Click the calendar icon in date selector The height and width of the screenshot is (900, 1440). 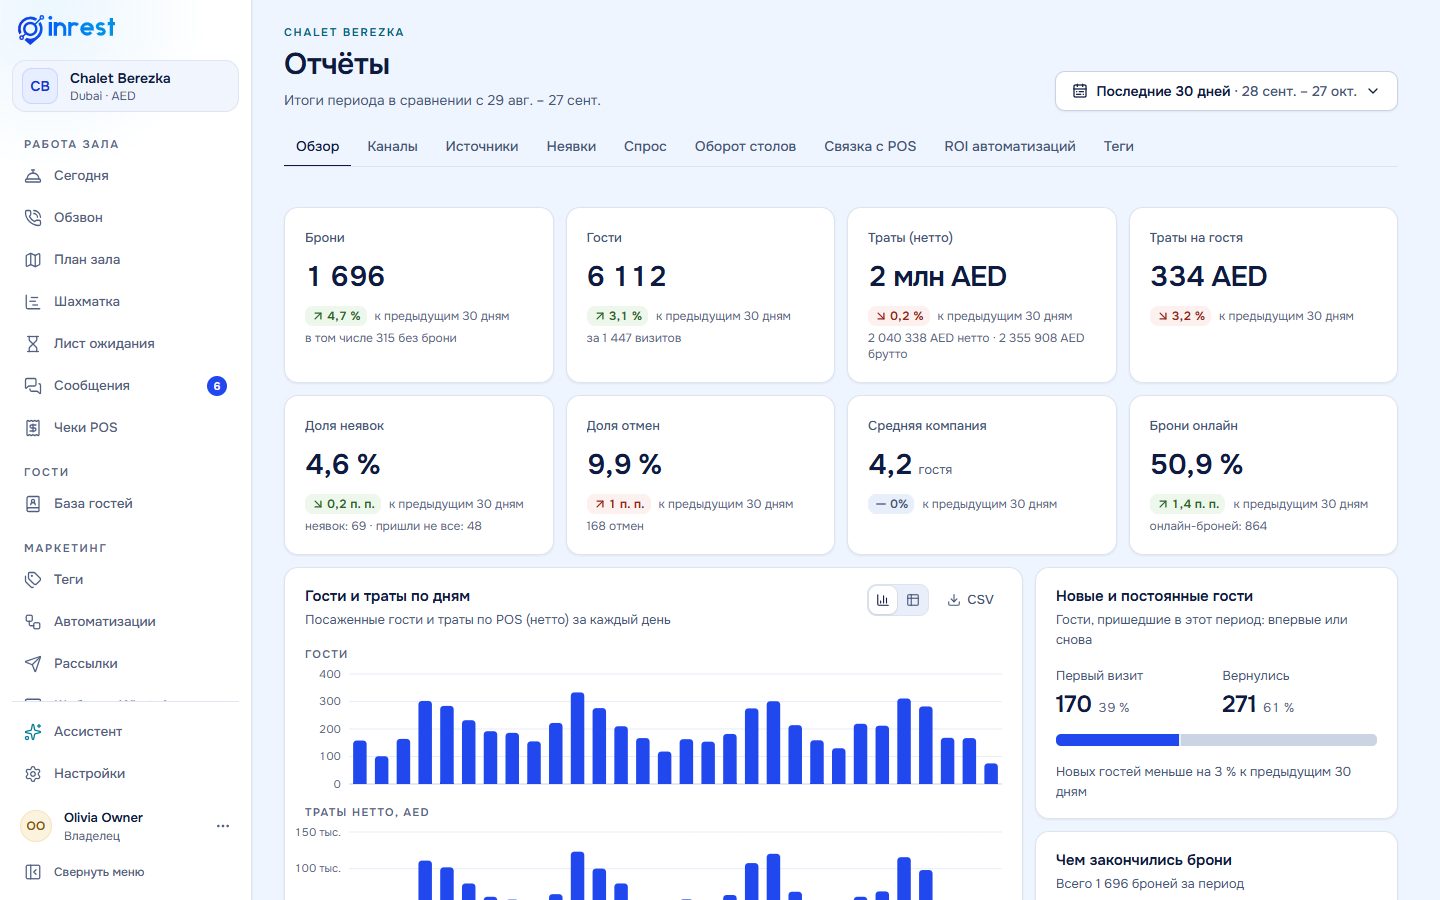(x=1080, y=91)
